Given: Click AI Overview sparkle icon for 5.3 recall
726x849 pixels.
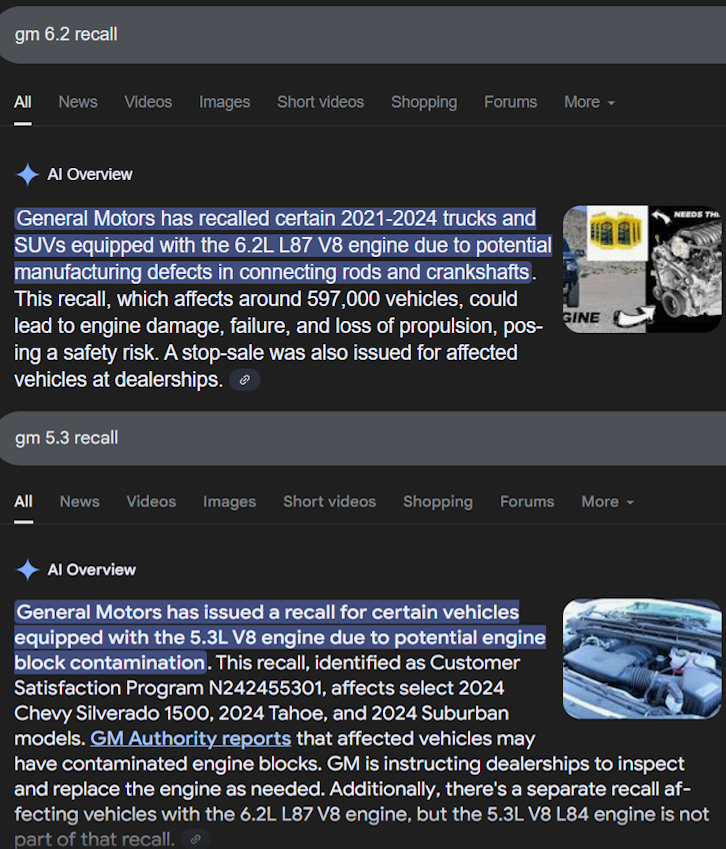Looking at the screenshot, I should (x=27, y=570).
